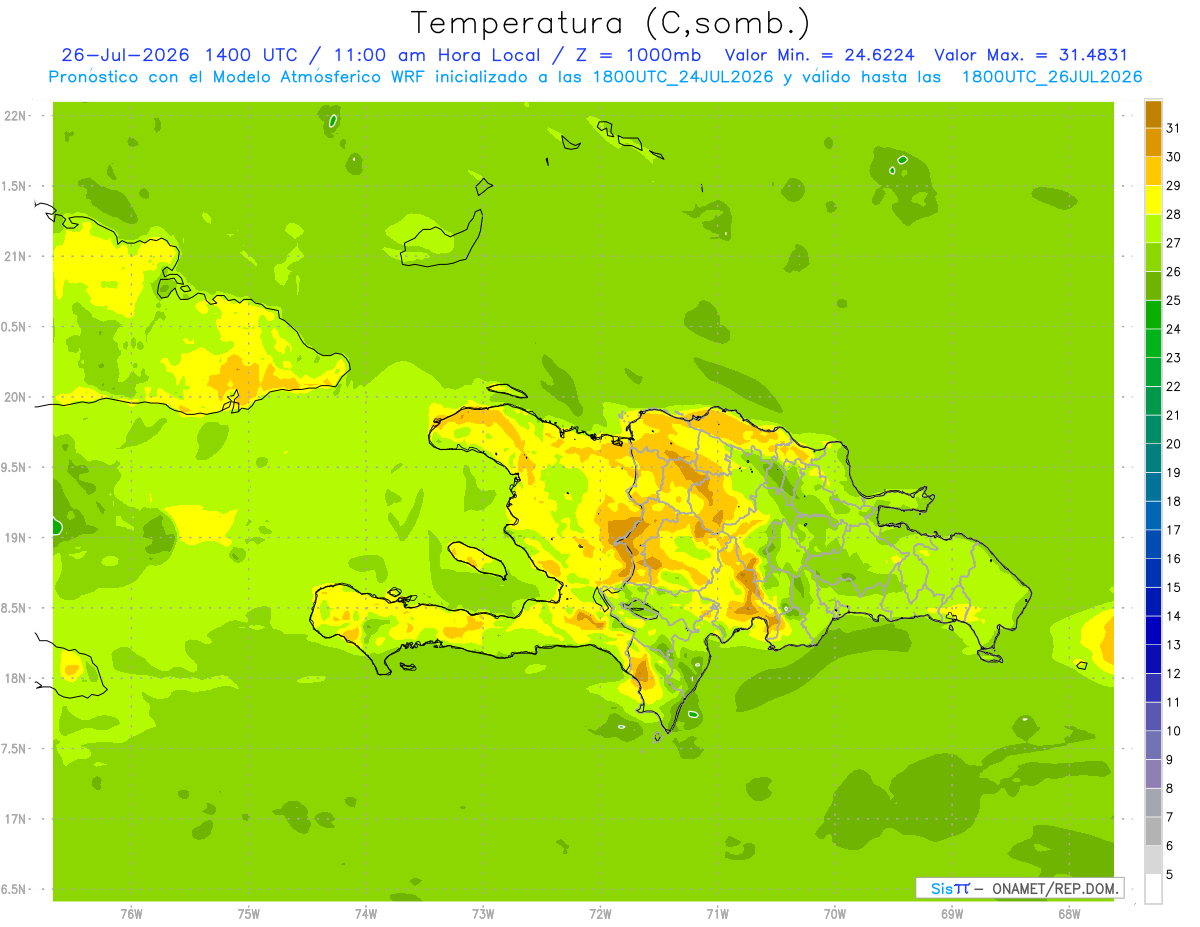Pick the gray color bar segment between 6 and 7
Viewport: 1200px width, 927px height.
1153,832
